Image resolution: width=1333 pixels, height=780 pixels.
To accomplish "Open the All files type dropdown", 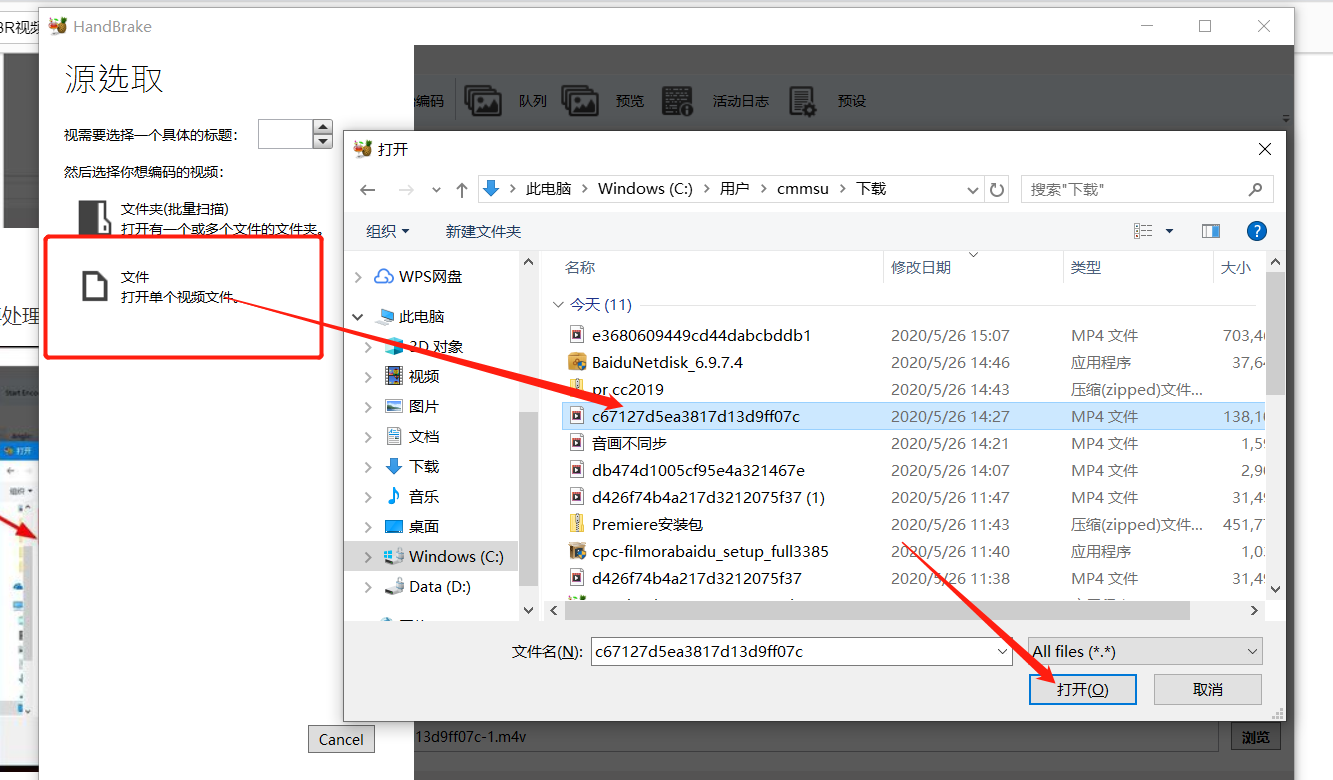I will (1145, 651).
